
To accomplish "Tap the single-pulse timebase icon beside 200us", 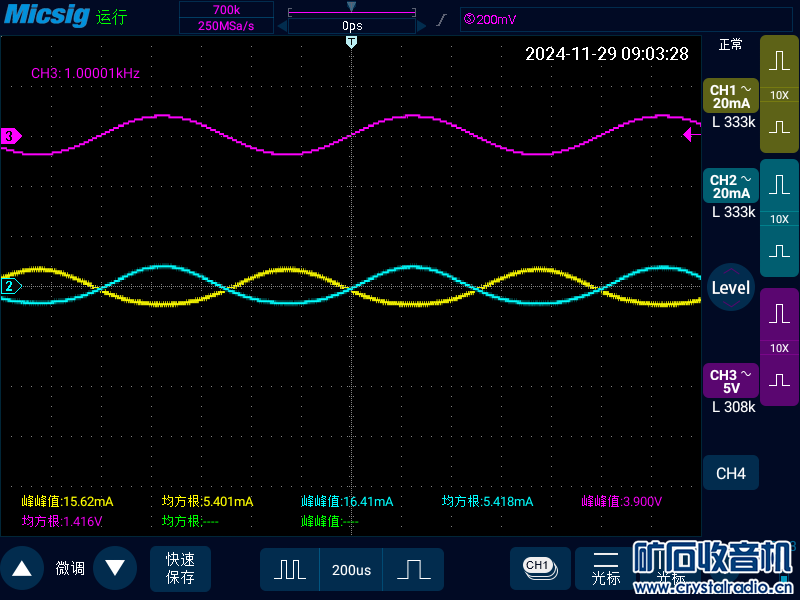I will pos(413,569).
